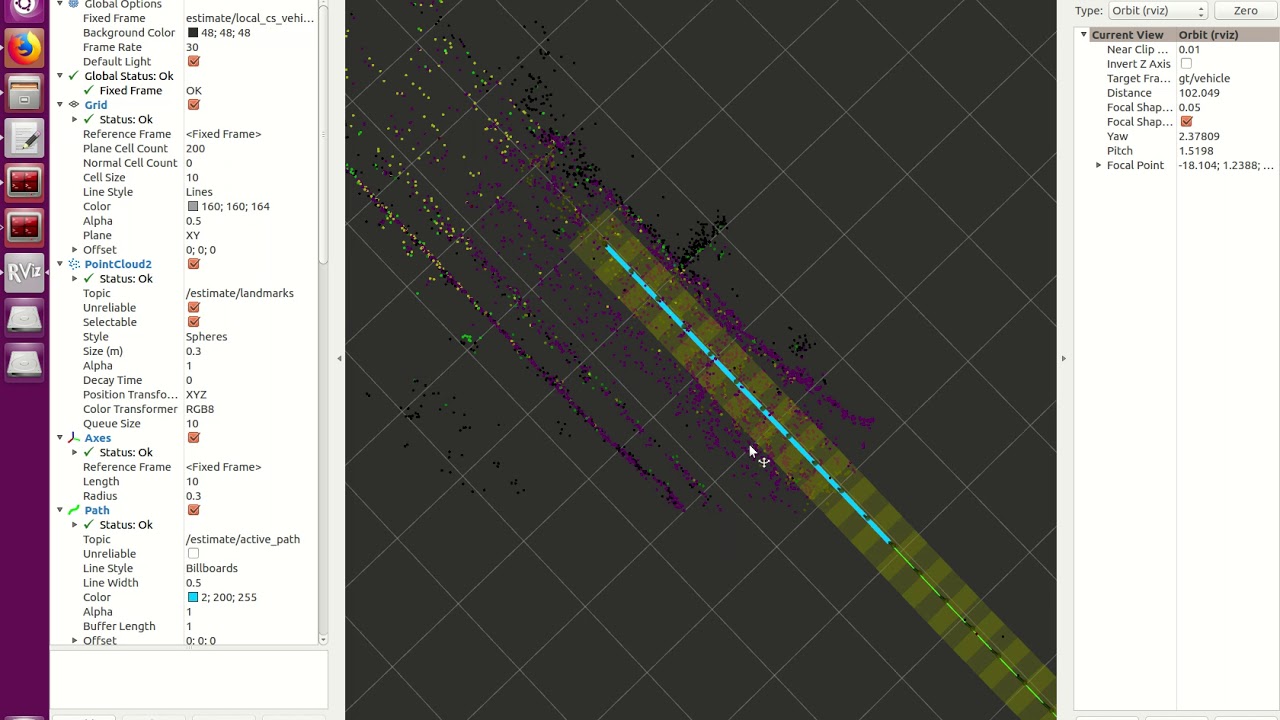Expand the Focal Point property
Screen dimensions: 1280x720
[1098, 165]
